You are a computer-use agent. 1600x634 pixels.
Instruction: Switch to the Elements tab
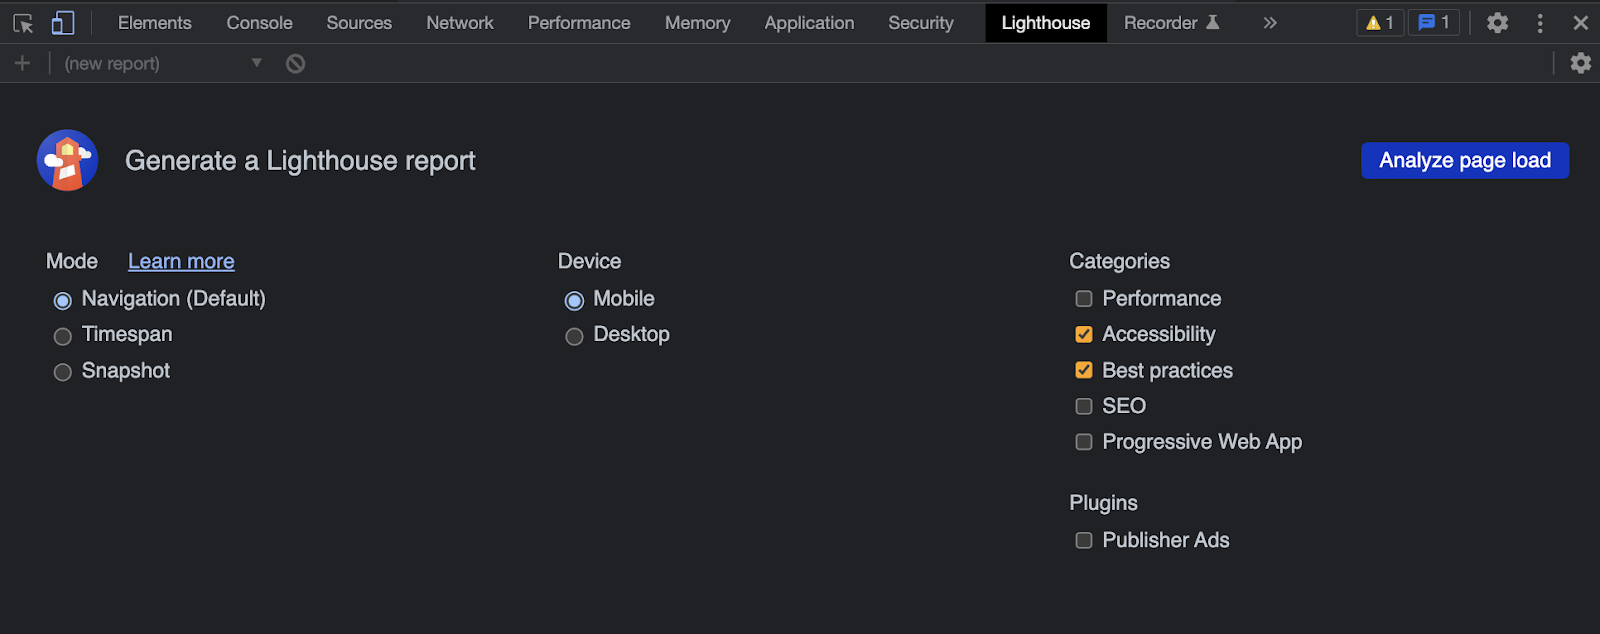[x=154, y=22]
